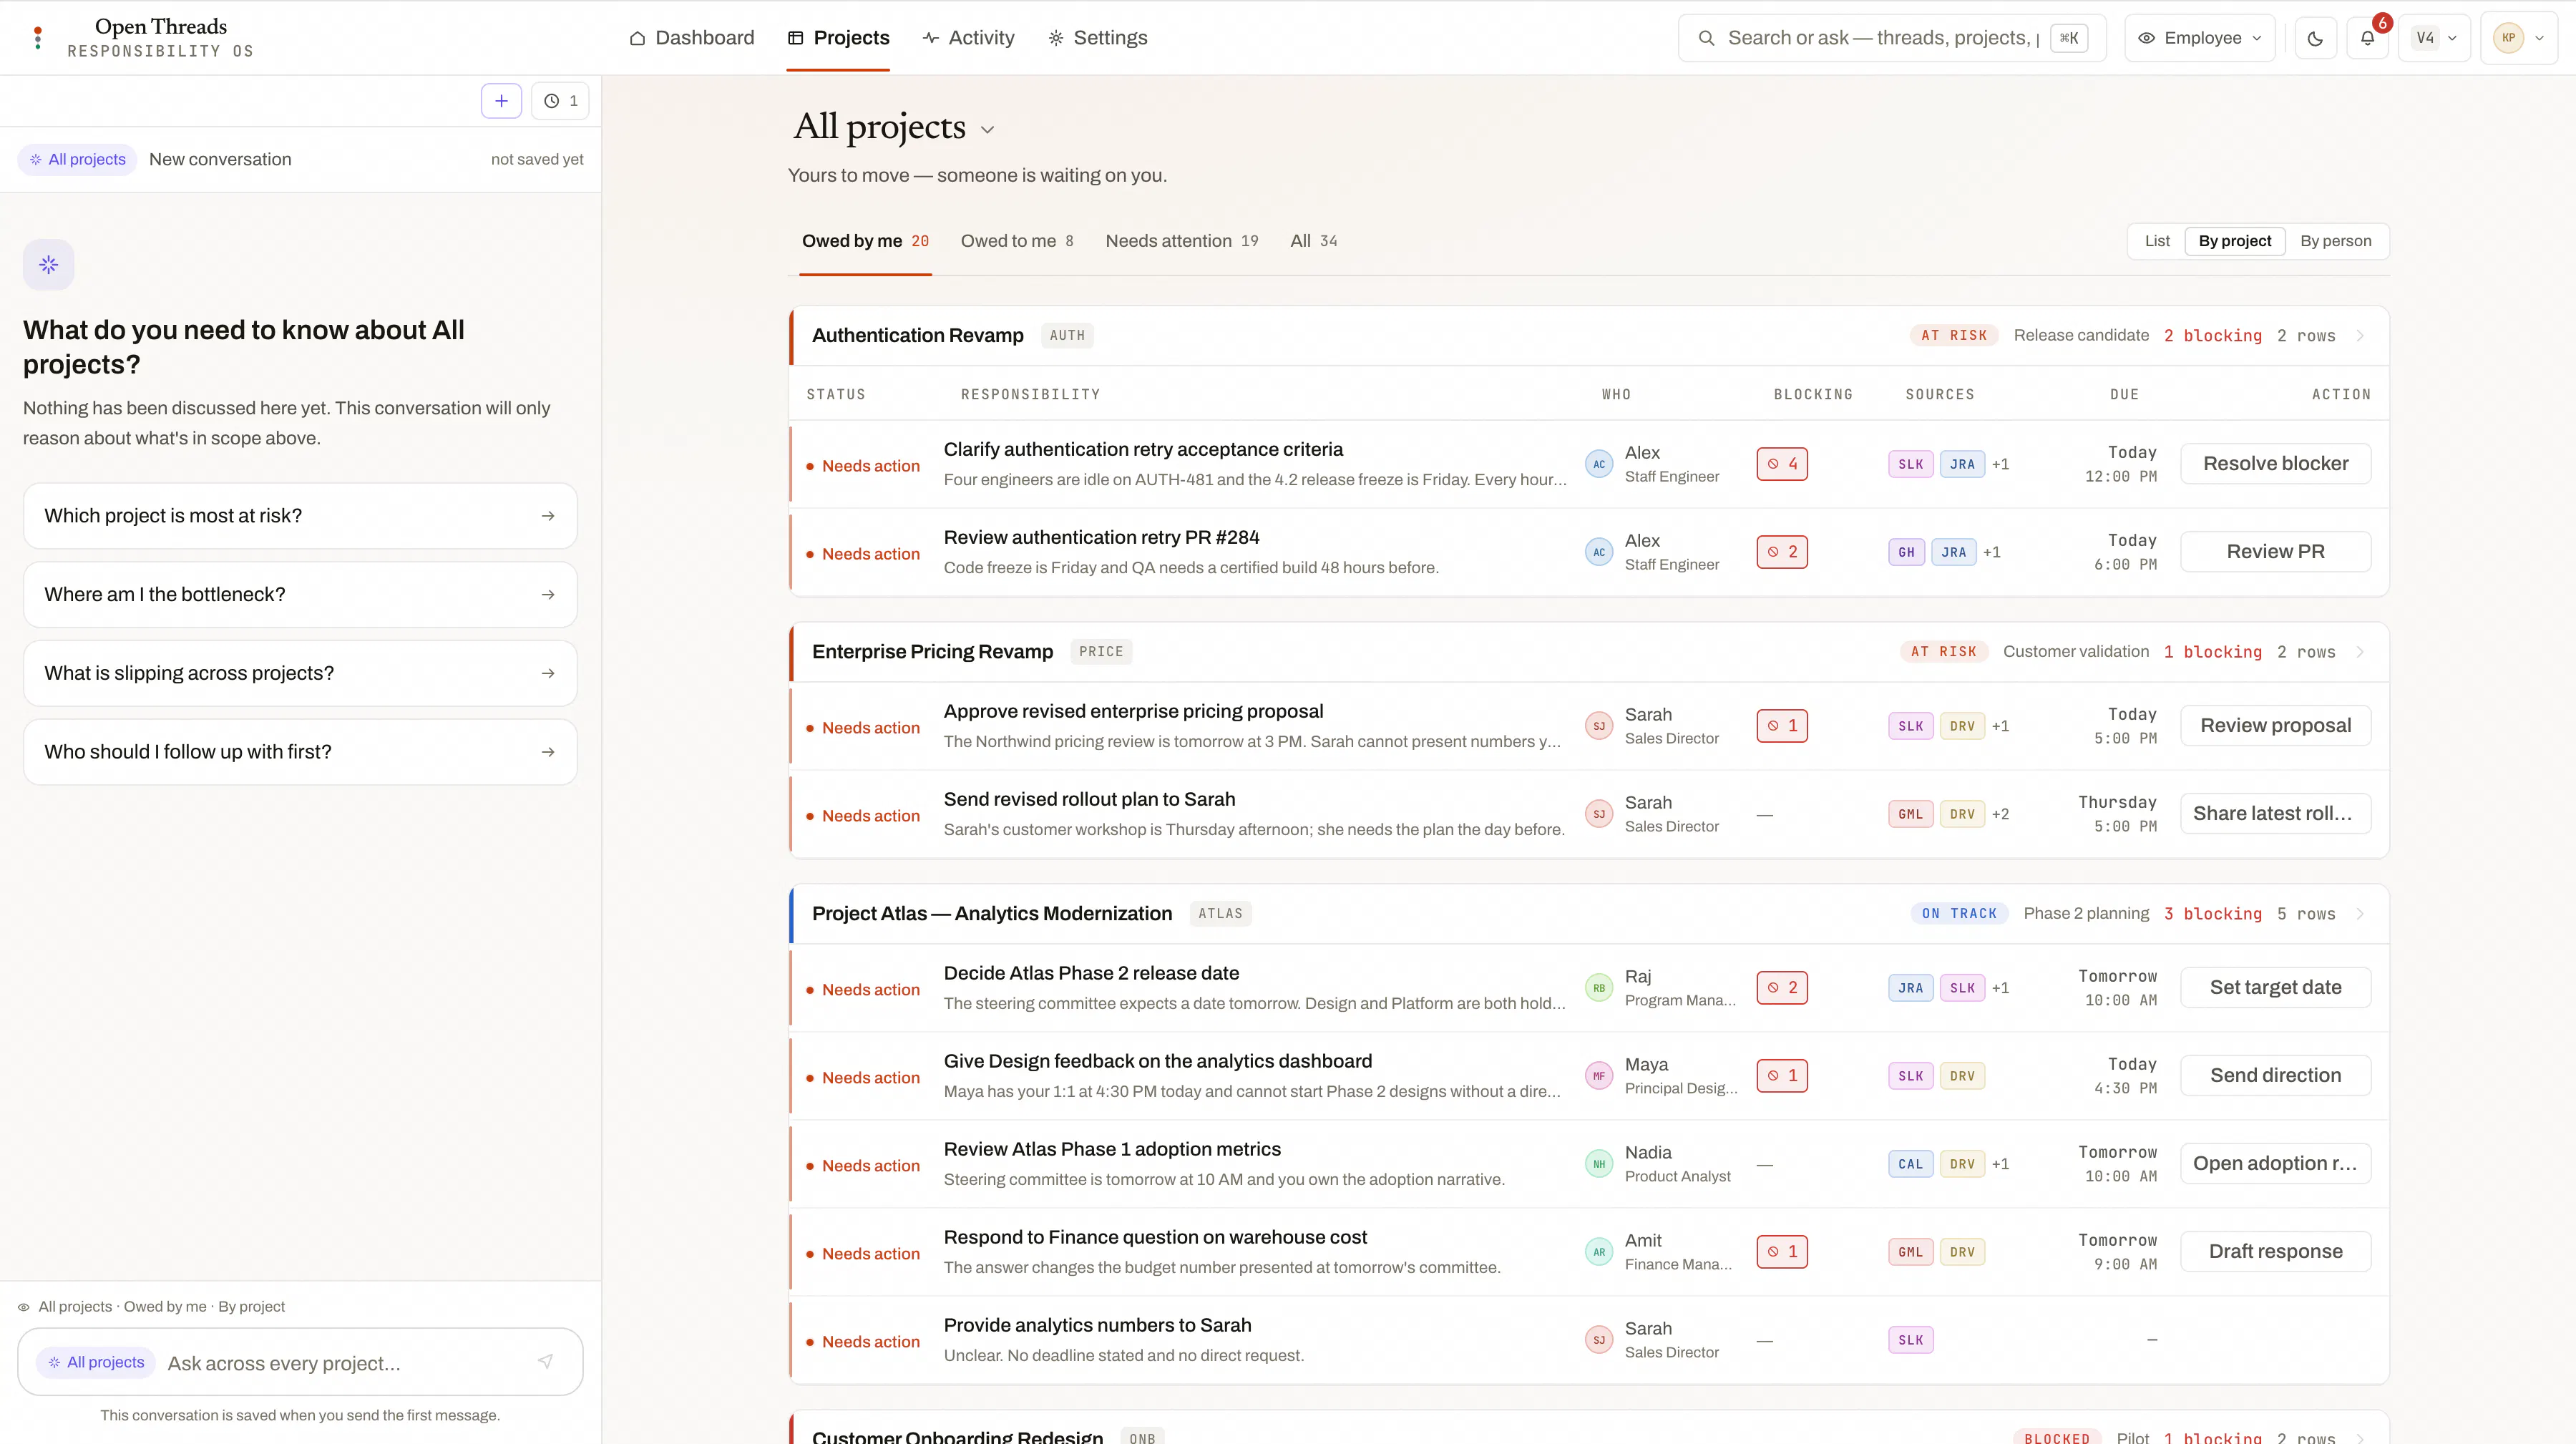Click DRV tag on pricing proposal row
The width and height of the screenshot is (2576, 1444).
(1962, 726)
